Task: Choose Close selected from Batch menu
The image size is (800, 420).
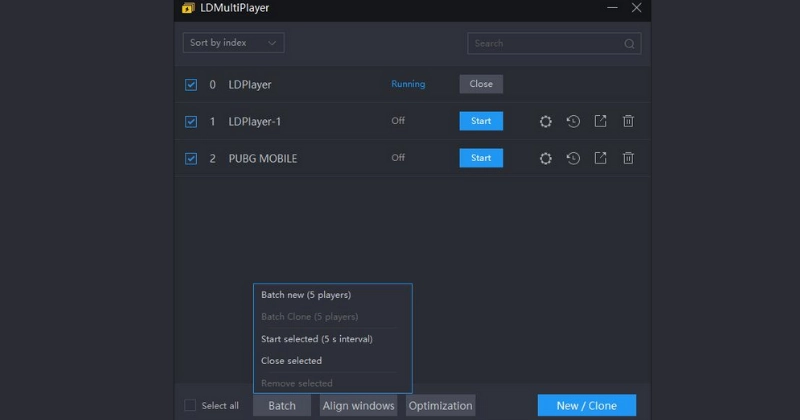Action: point(291,361)
